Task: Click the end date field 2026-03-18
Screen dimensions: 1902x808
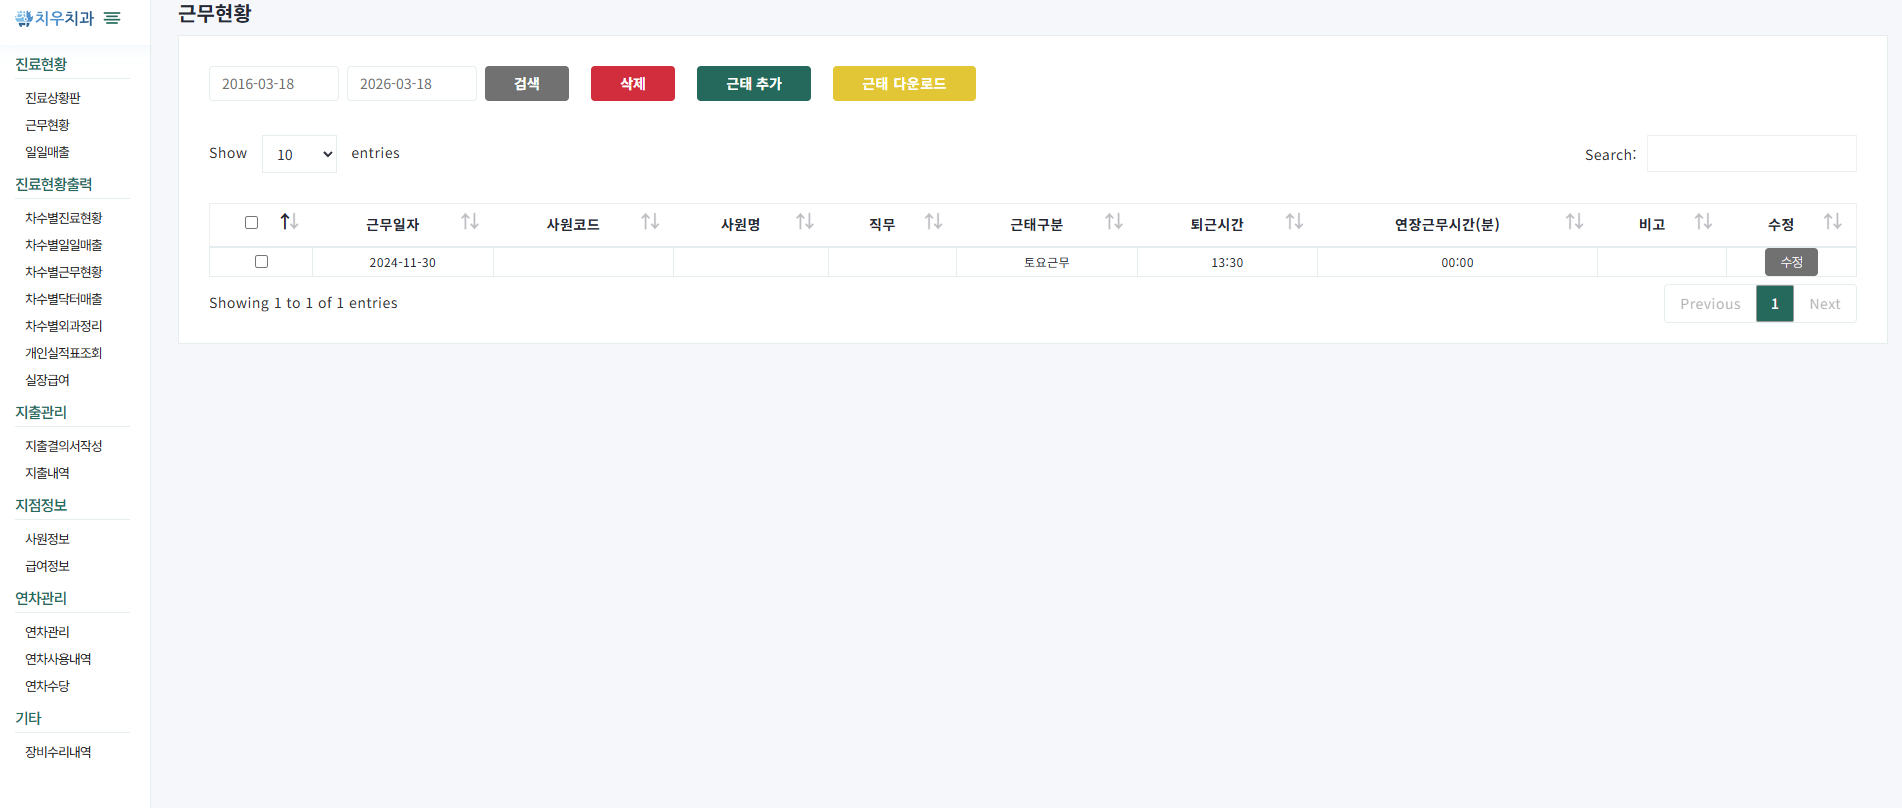Action: tap(412, 84)
